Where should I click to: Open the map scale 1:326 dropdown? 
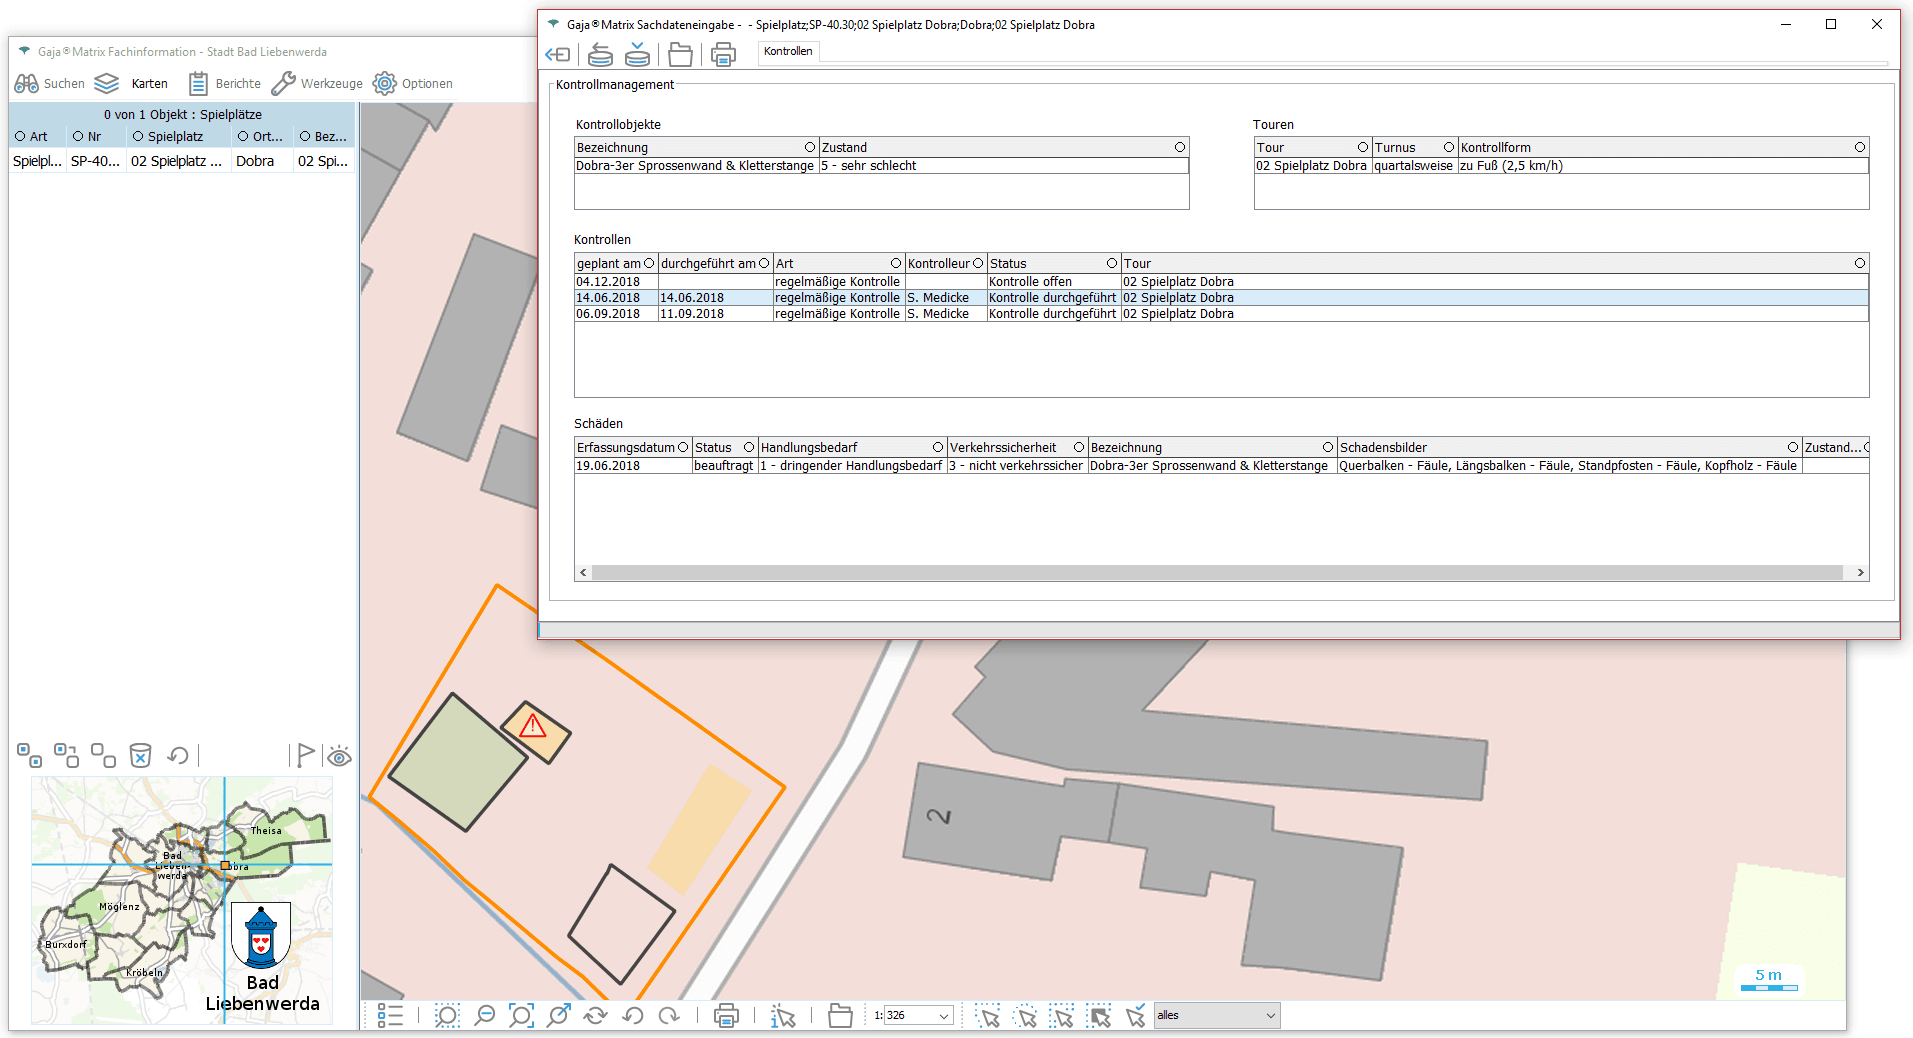coord(943,1016)
